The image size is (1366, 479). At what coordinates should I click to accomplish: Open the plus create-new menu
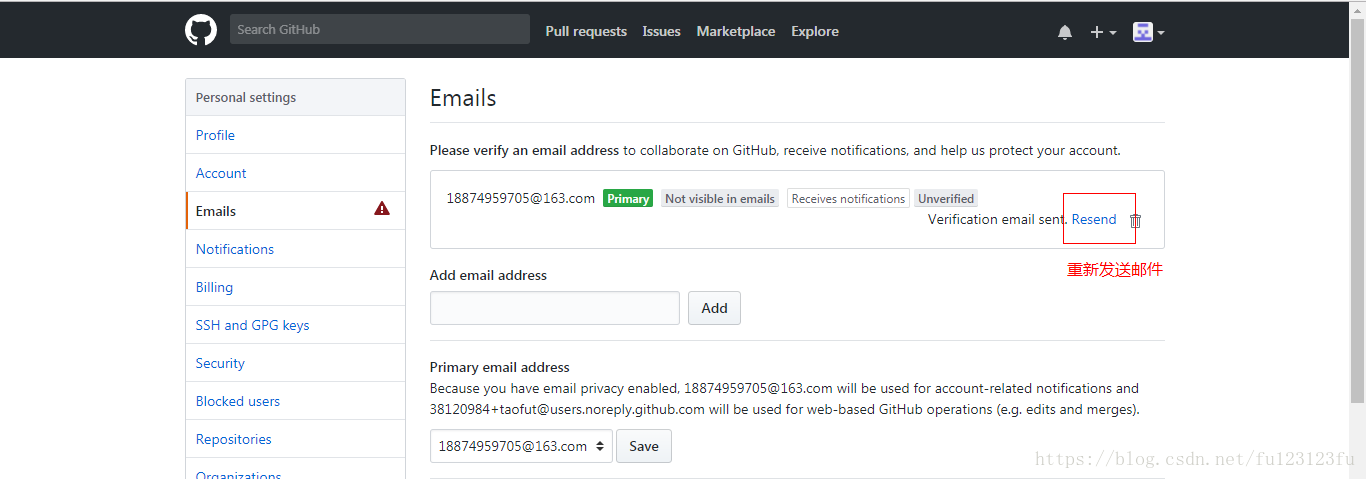point(1103,32)
